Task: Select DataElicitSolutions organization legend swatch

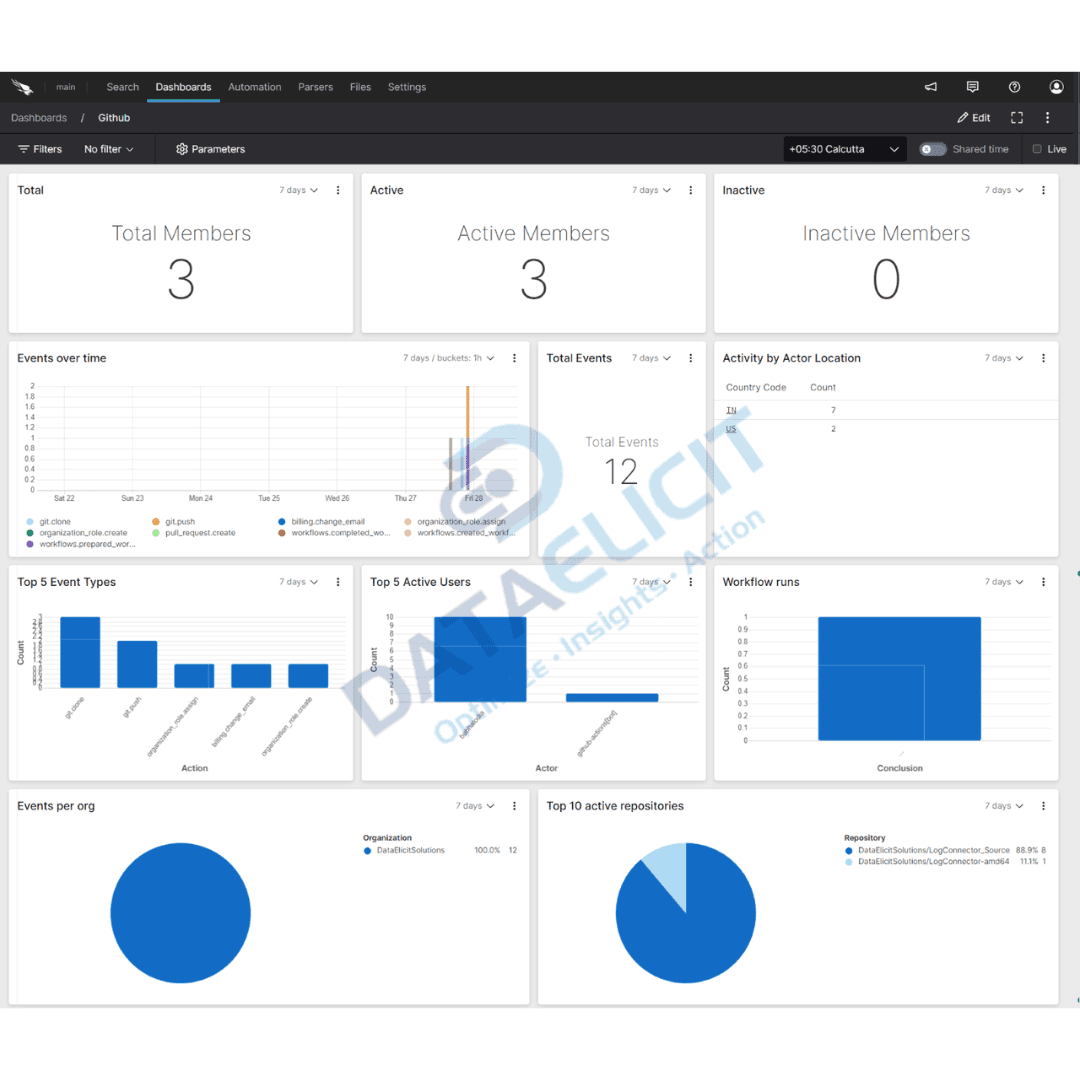Action: click(368, 850)
